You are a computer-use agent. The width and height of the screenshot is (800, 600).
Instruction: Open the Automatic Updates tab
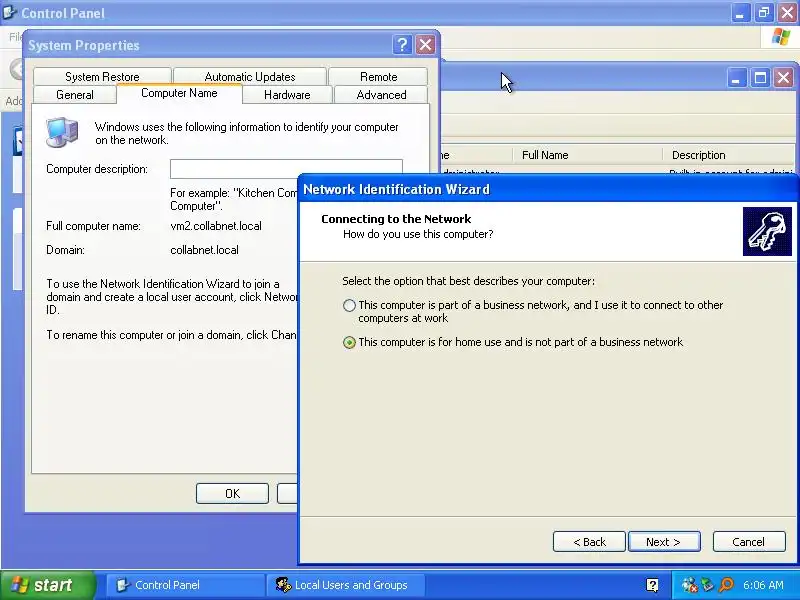[250, 77]
